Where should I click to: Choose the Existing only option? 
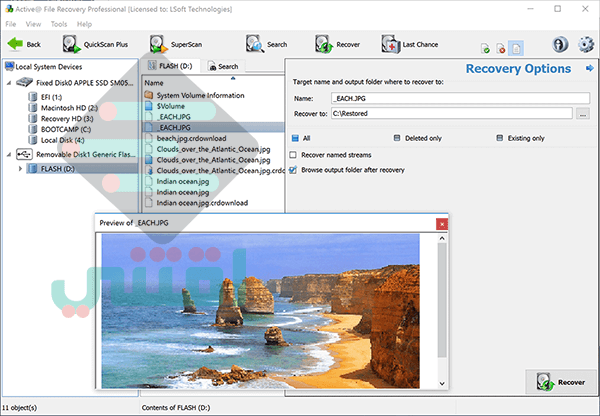pyautogui.click(x=520, y=138)
